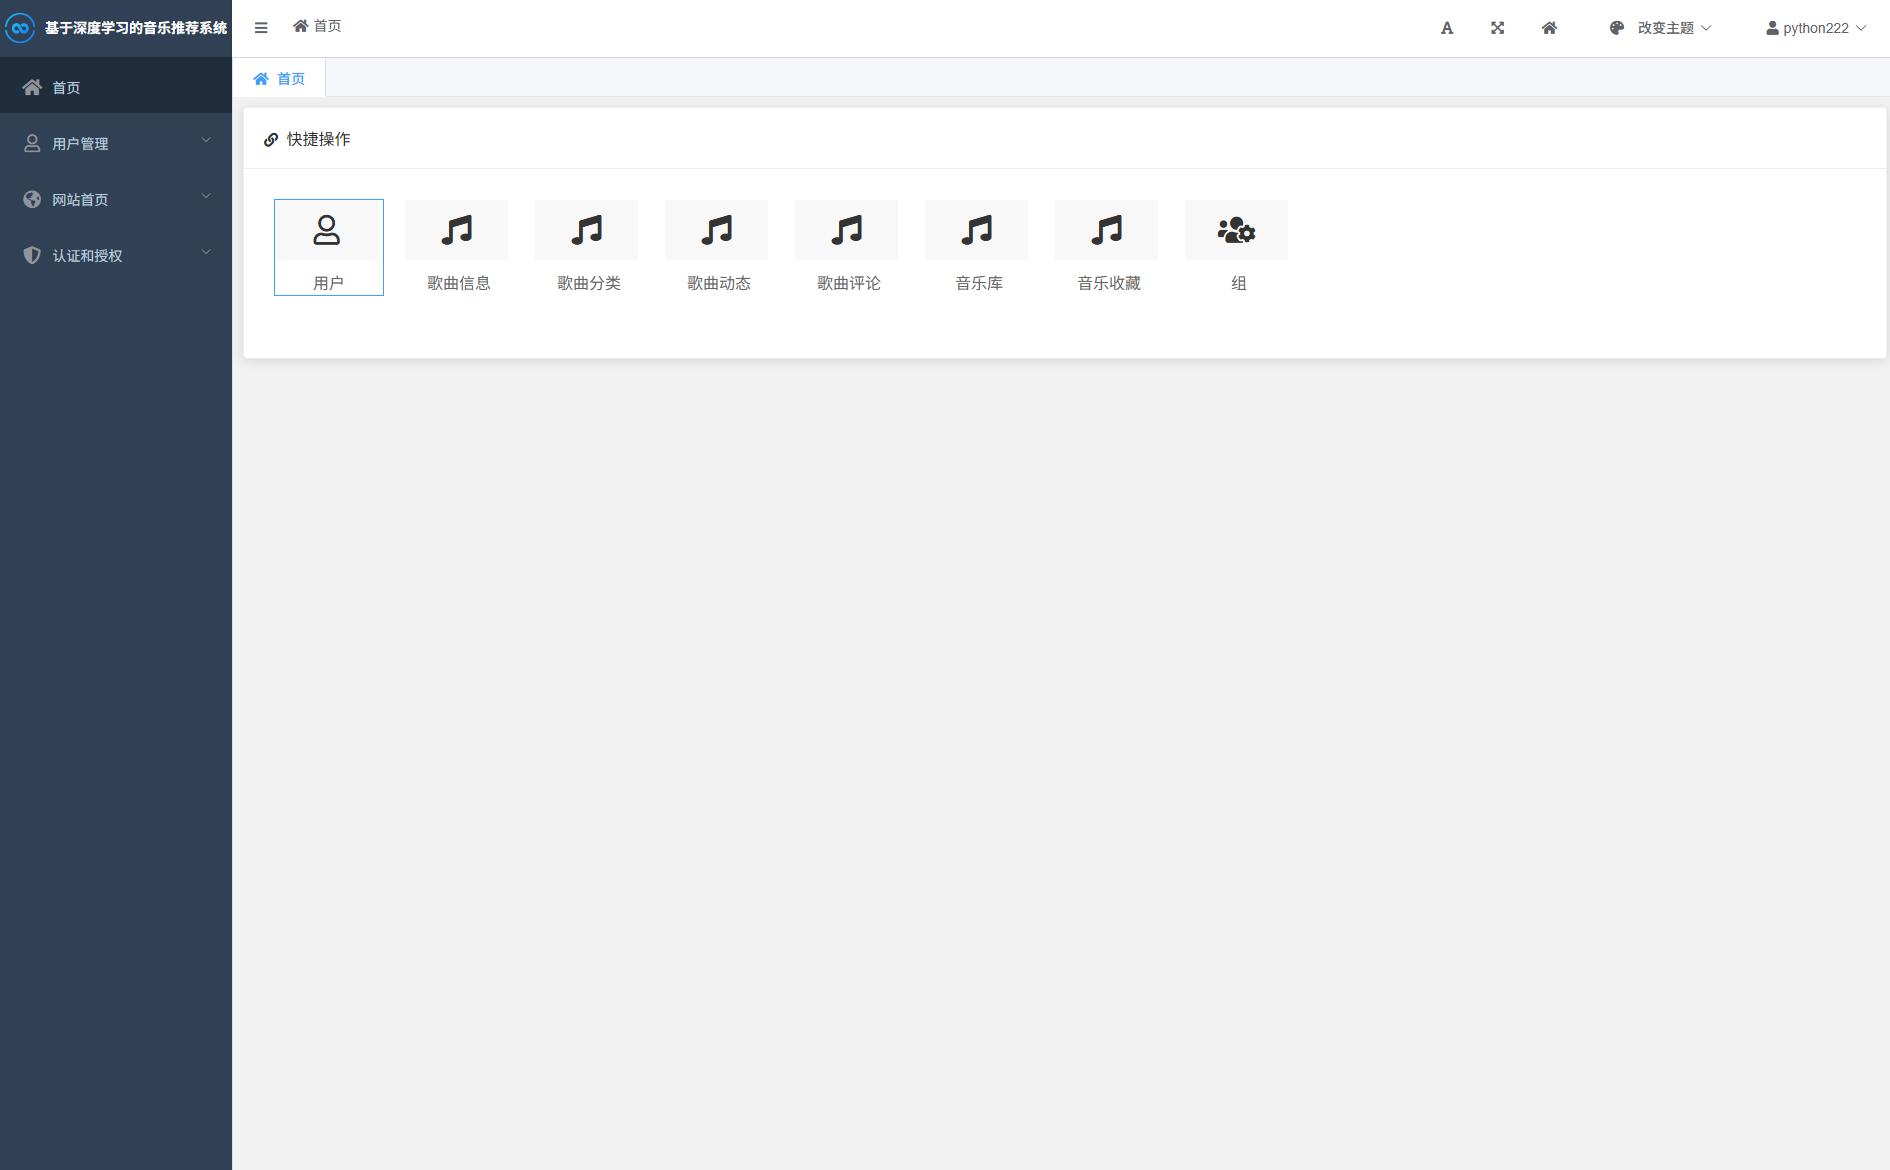Collapse sidebar with the hamburger menu icon
Viewport: 1890px width, 1170px height.
(261, 28)
